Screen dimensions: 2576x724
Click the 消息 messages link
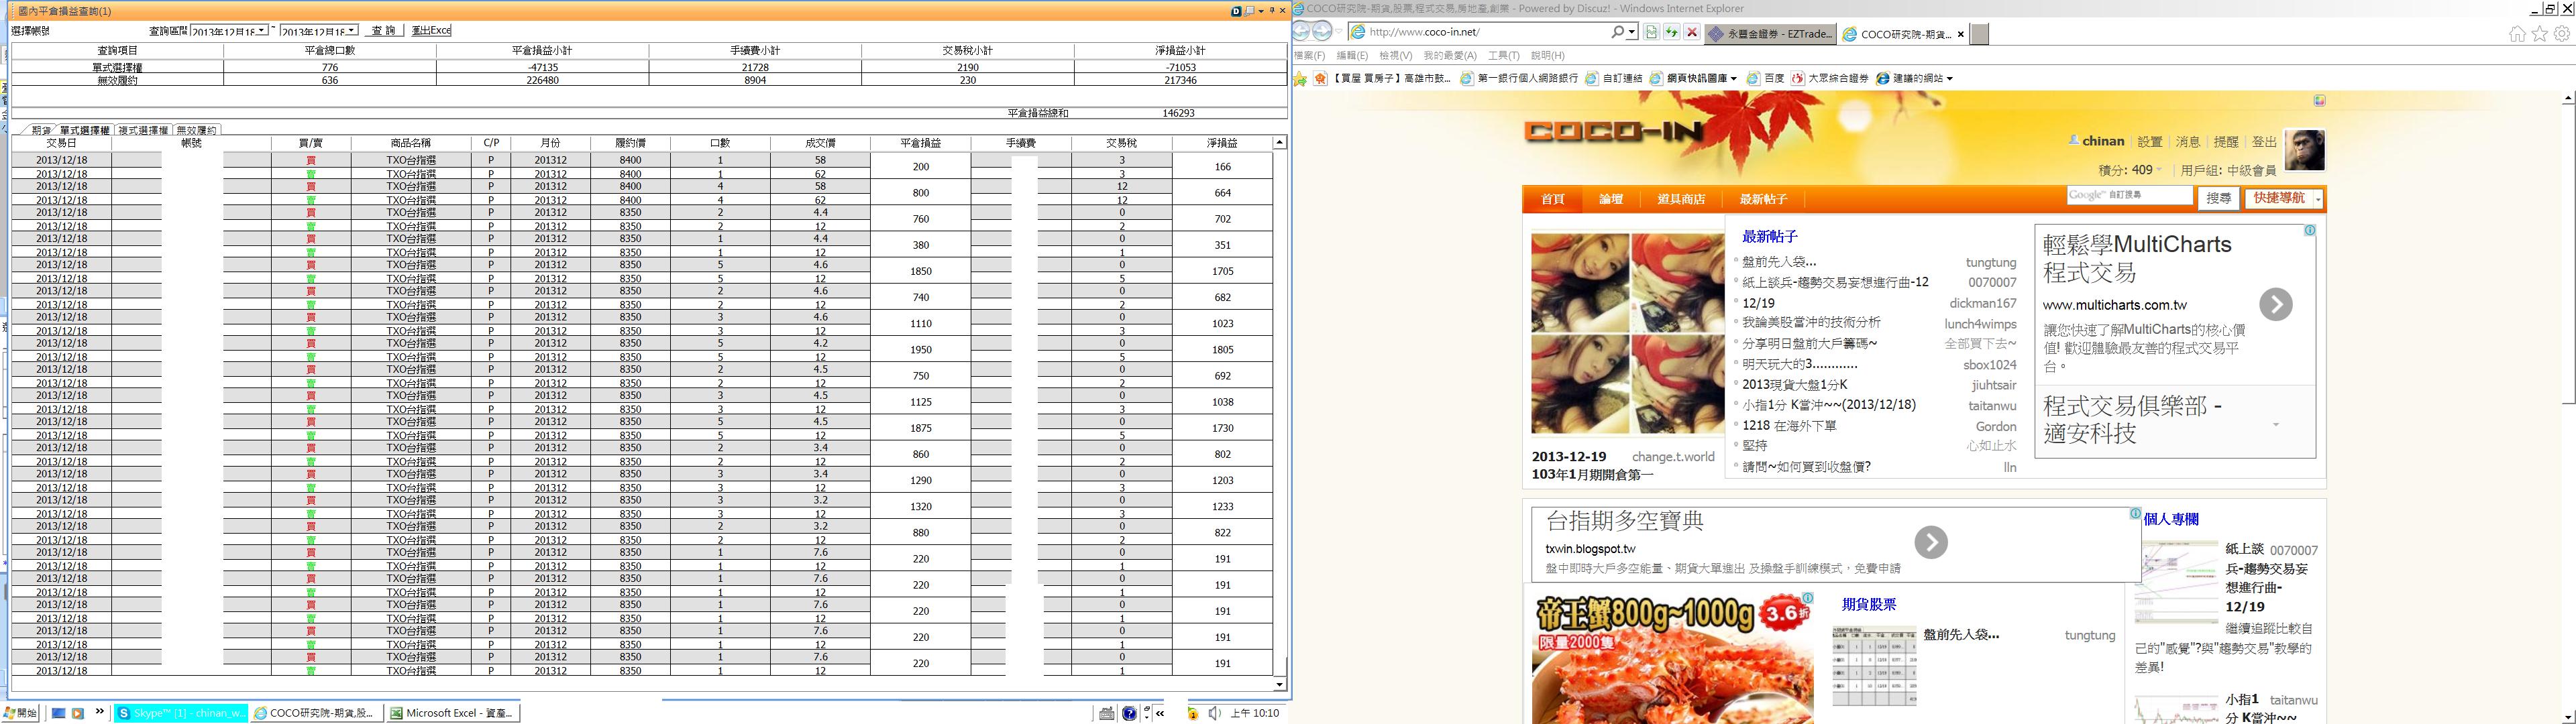tap(2188, 142)
